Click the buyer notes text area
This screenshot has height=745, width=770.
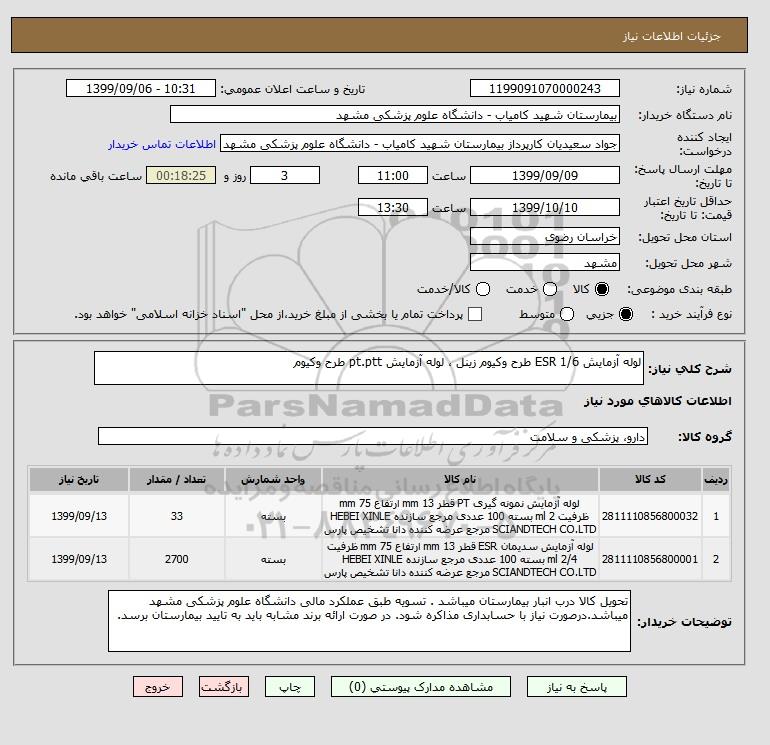[x=369, y=621]
